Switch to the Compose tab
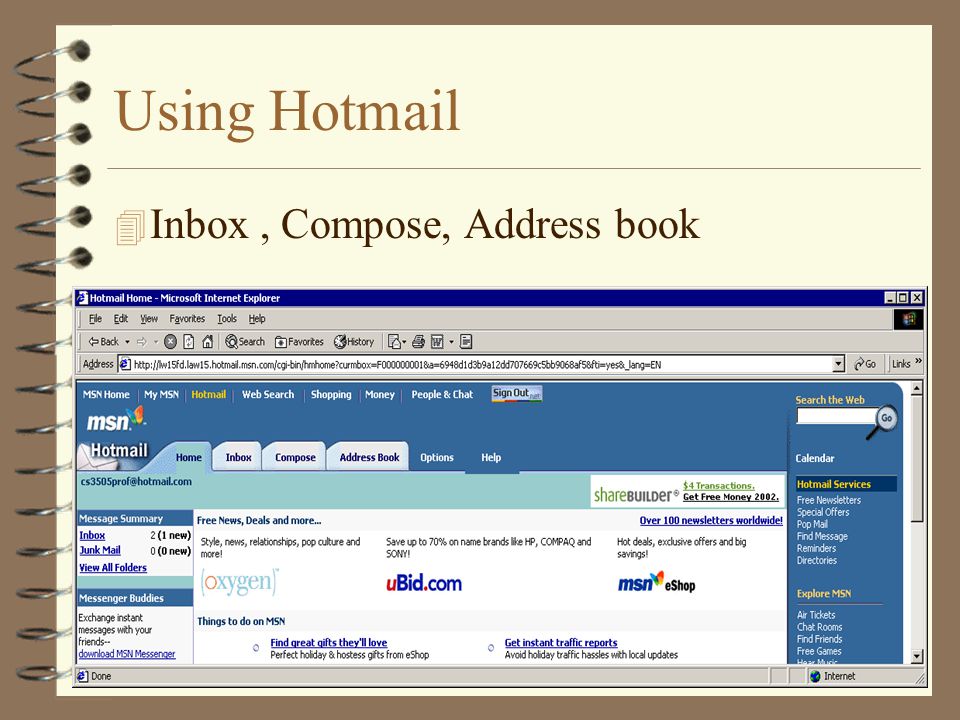Viewport: 960px width, 720px height. point(295,457)
